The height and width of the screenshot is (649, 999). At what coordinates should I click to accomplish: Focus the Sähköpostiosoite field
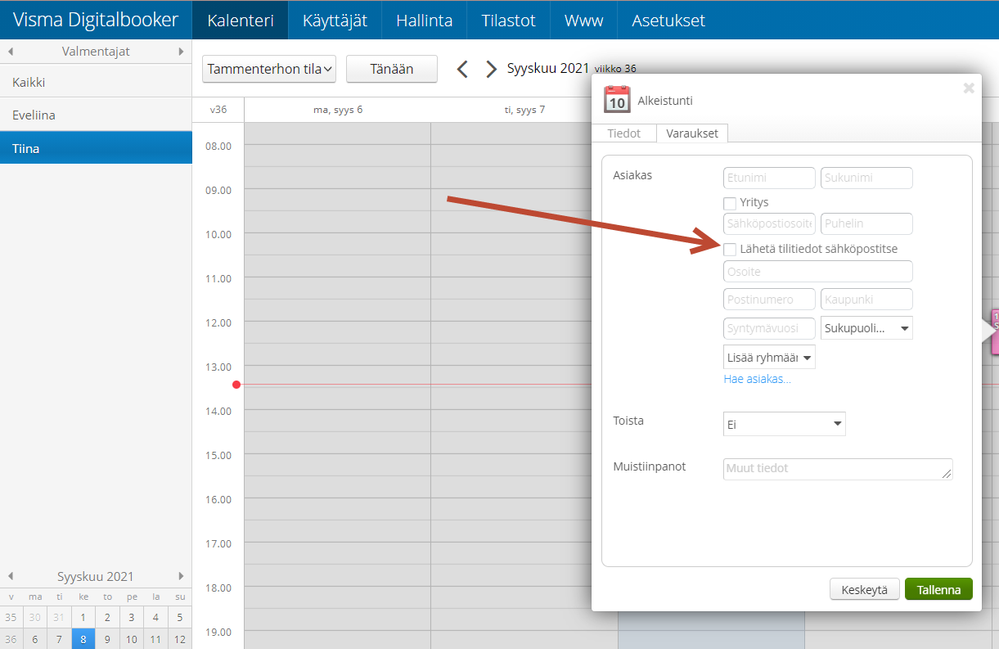click(769, 224)
